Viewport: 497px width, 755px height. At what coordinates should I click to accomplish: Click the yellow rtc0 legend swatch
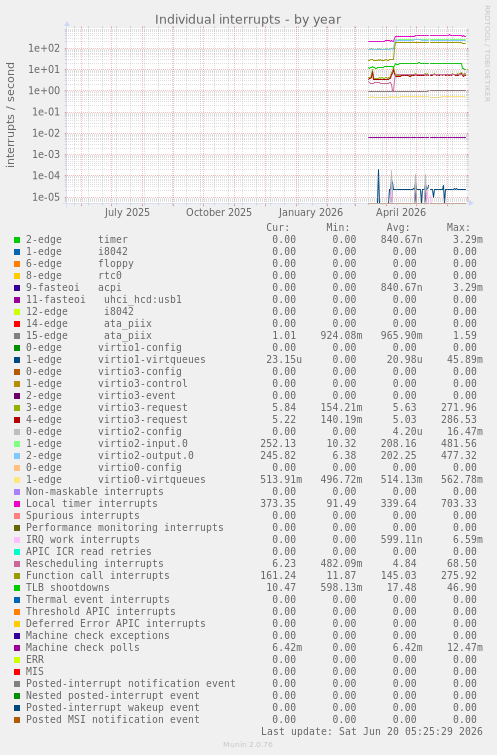(x=17, y=276)
